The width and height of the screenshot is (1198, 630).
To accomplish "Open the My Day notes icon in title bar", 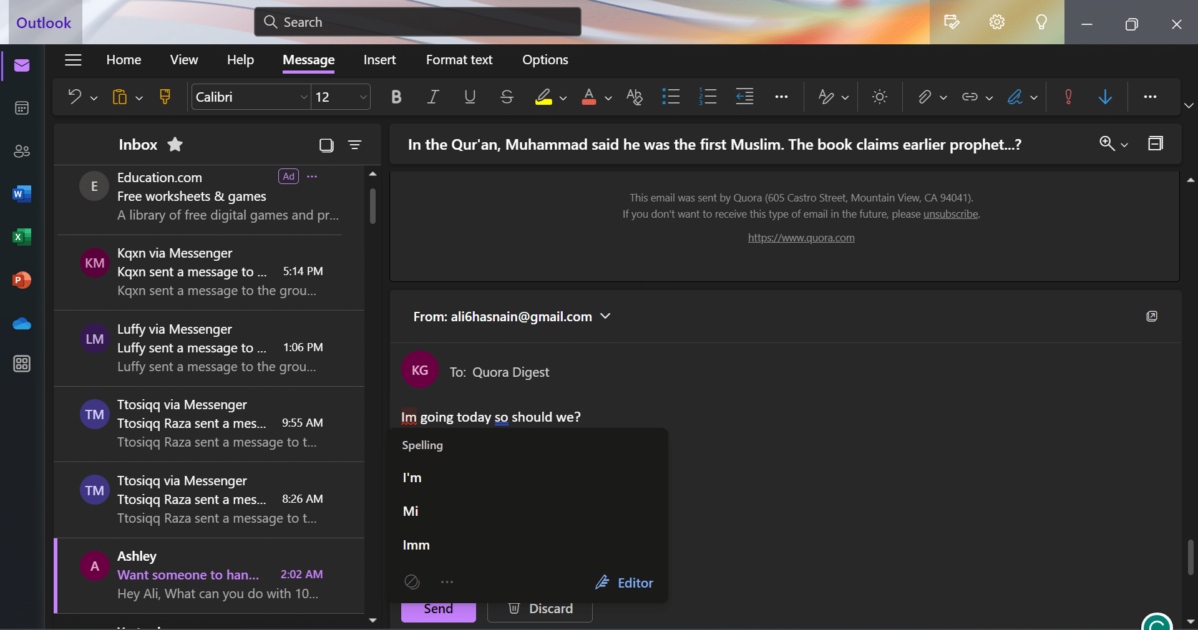I will tap(952, 22).
